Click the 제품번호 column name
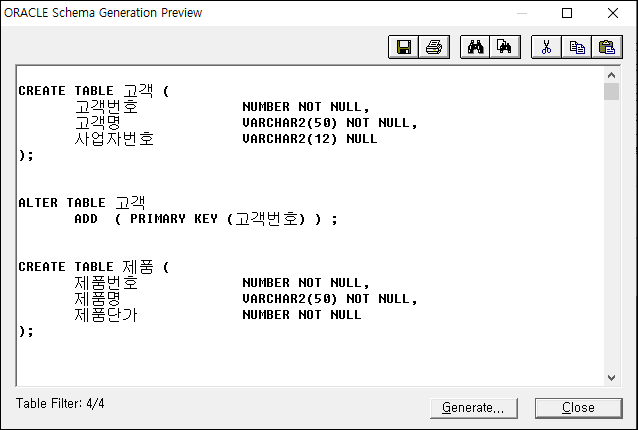638x430 pixels. [106, 283]
